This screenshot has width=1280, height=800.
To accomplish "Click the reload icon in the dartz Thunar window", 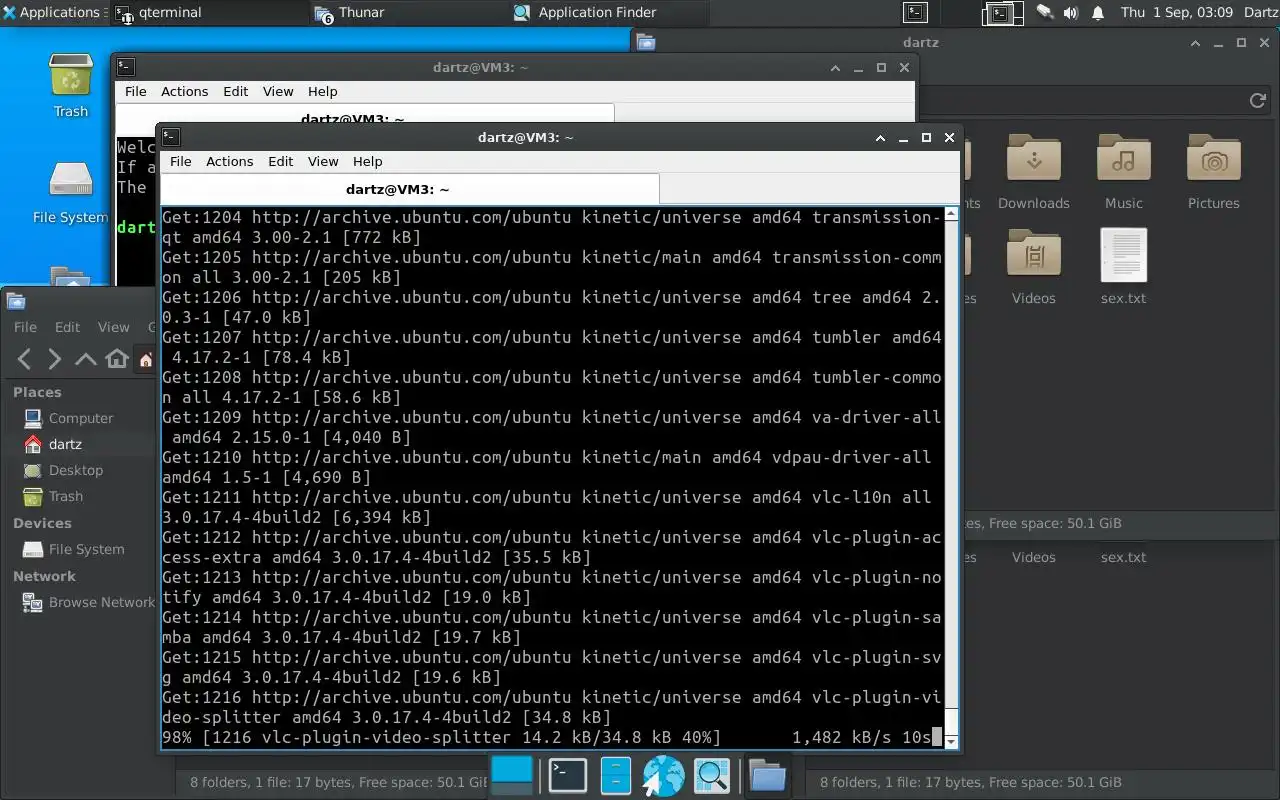I will 1258,100.
